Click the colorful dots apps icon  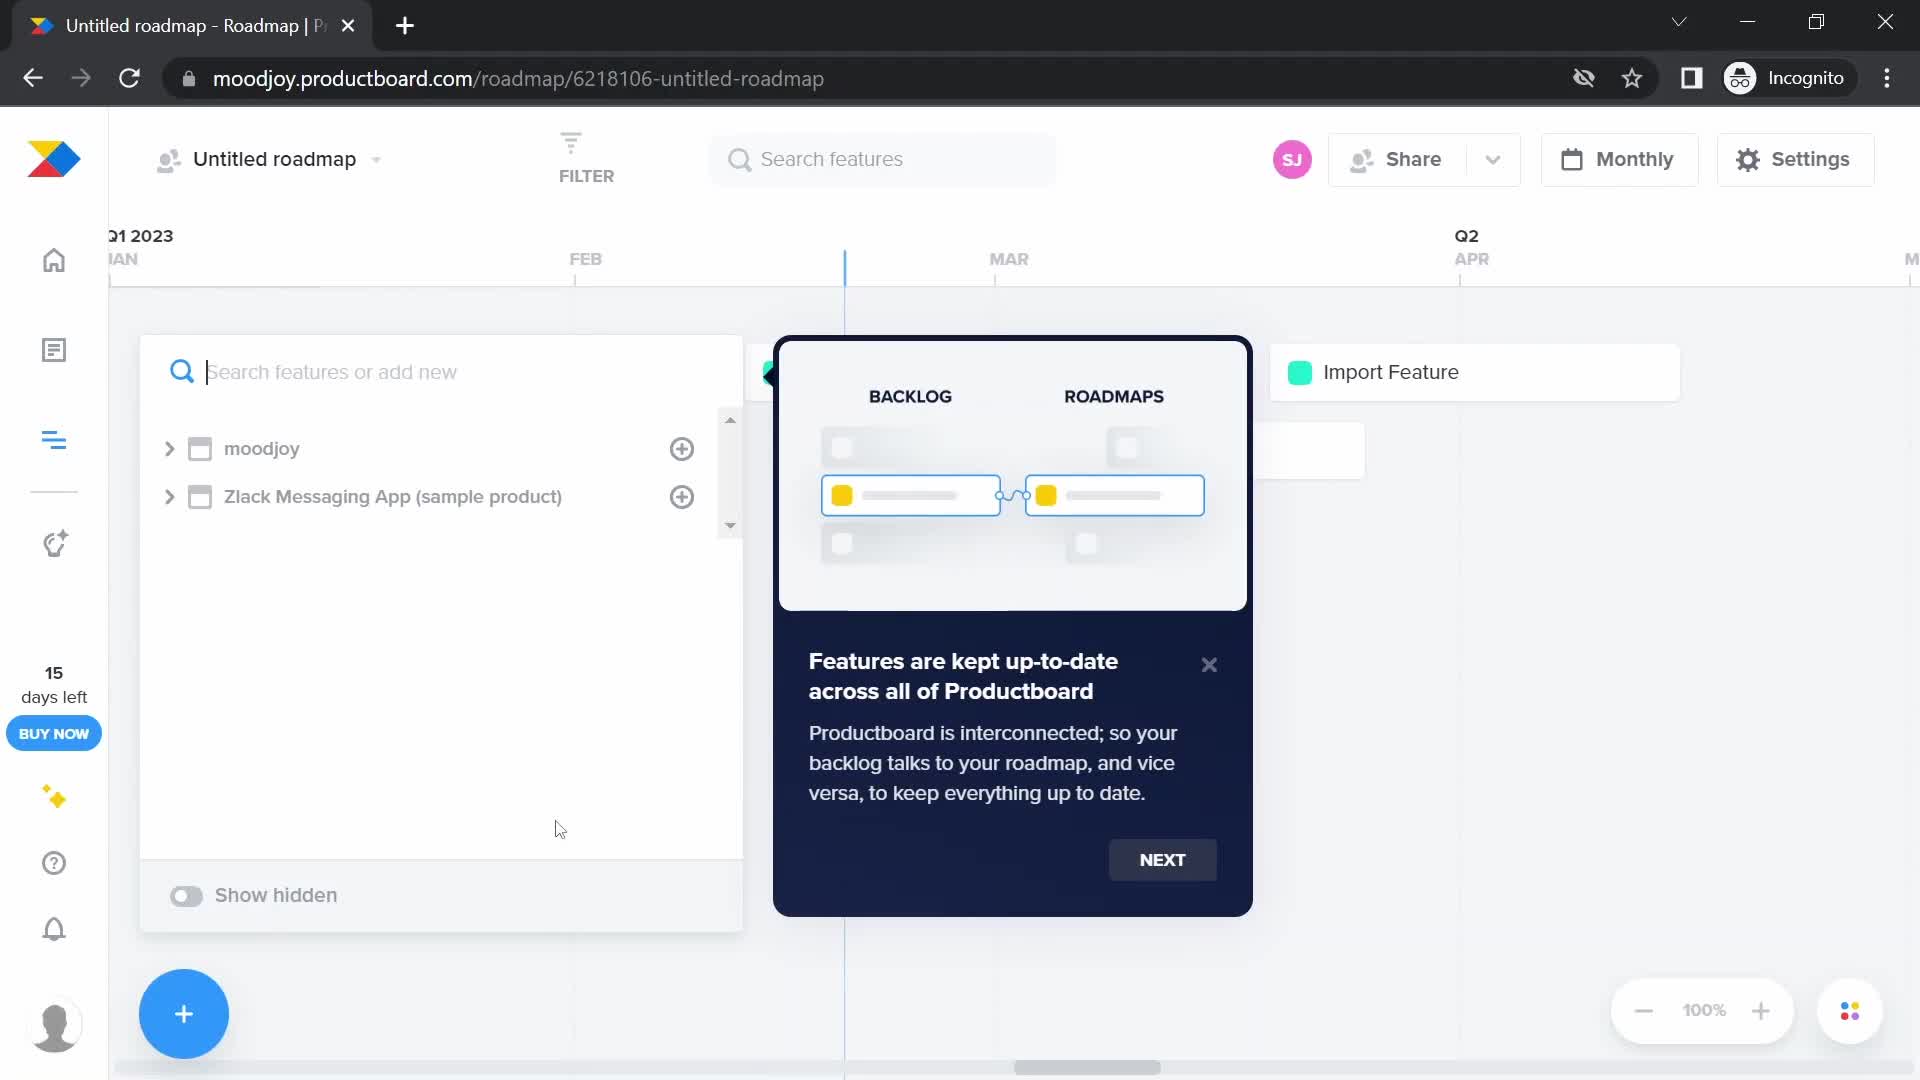[x=1850, y=1011]
